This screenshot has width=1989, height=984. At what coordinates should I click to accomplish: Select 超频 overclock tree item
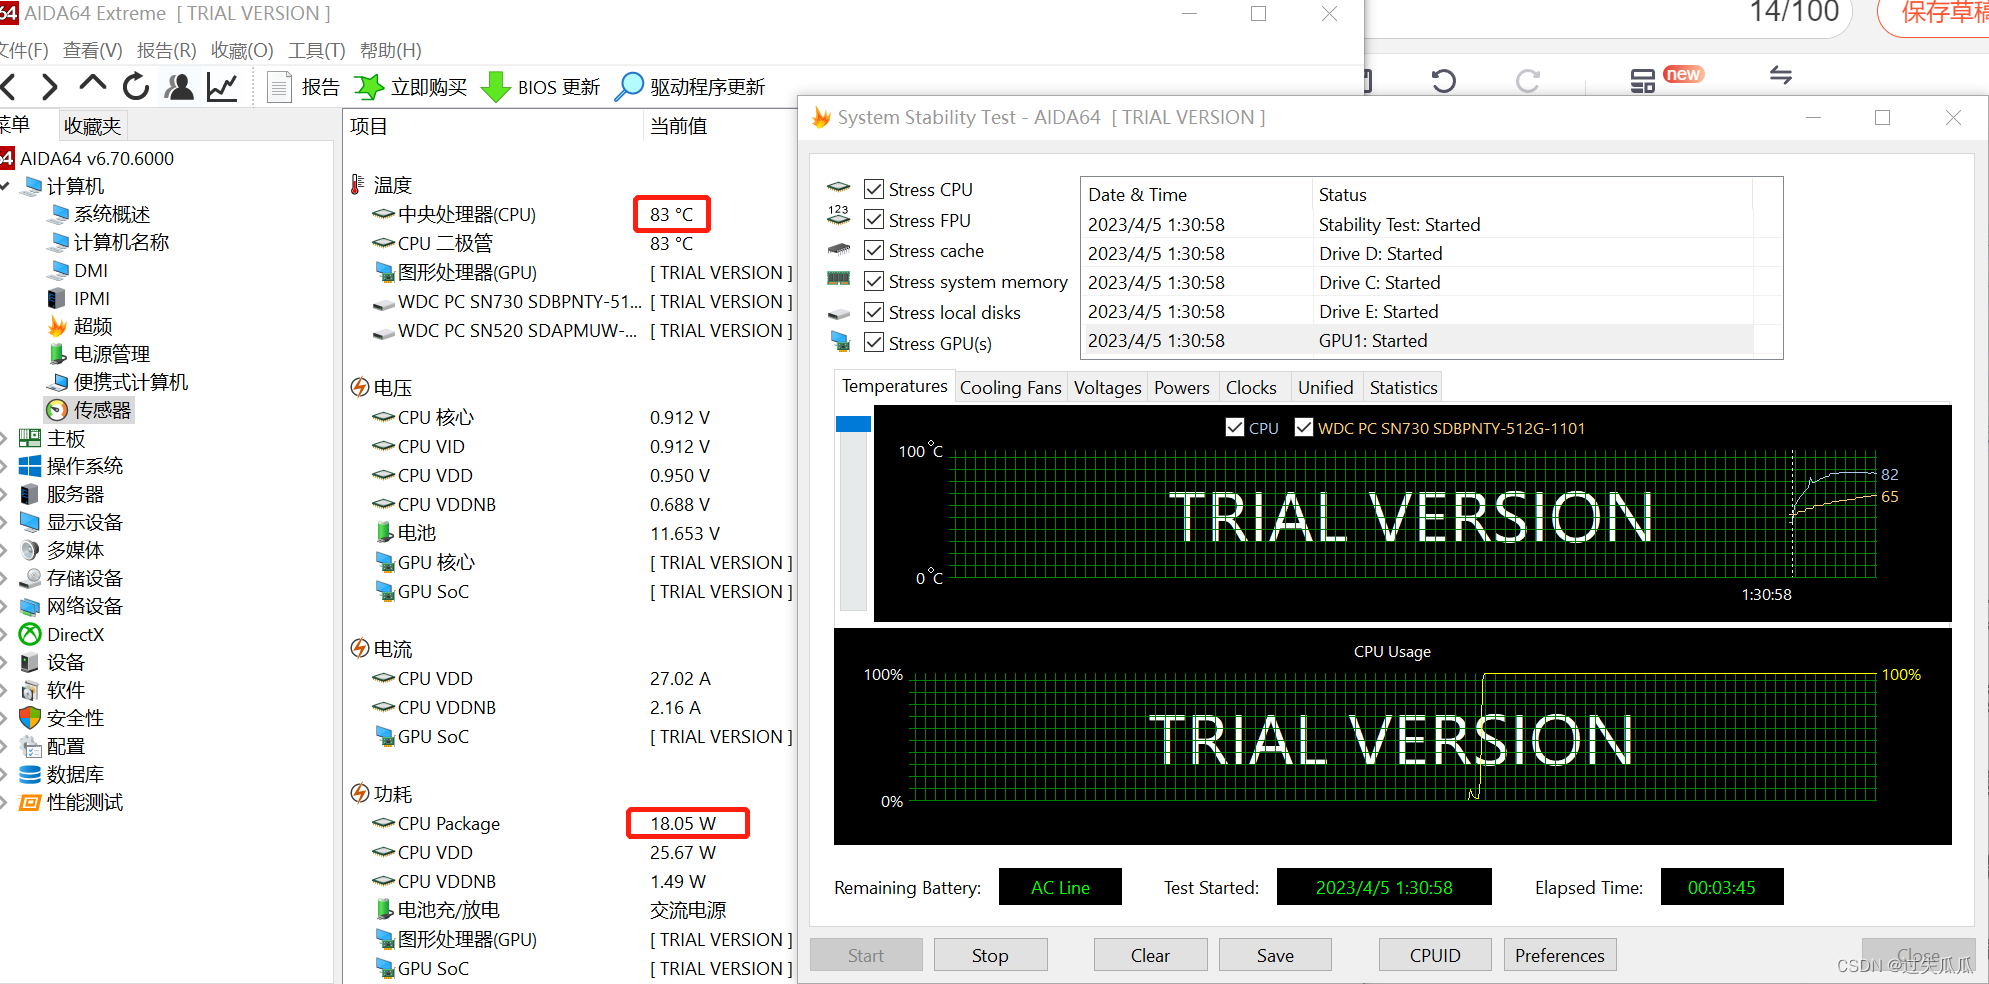80,326
